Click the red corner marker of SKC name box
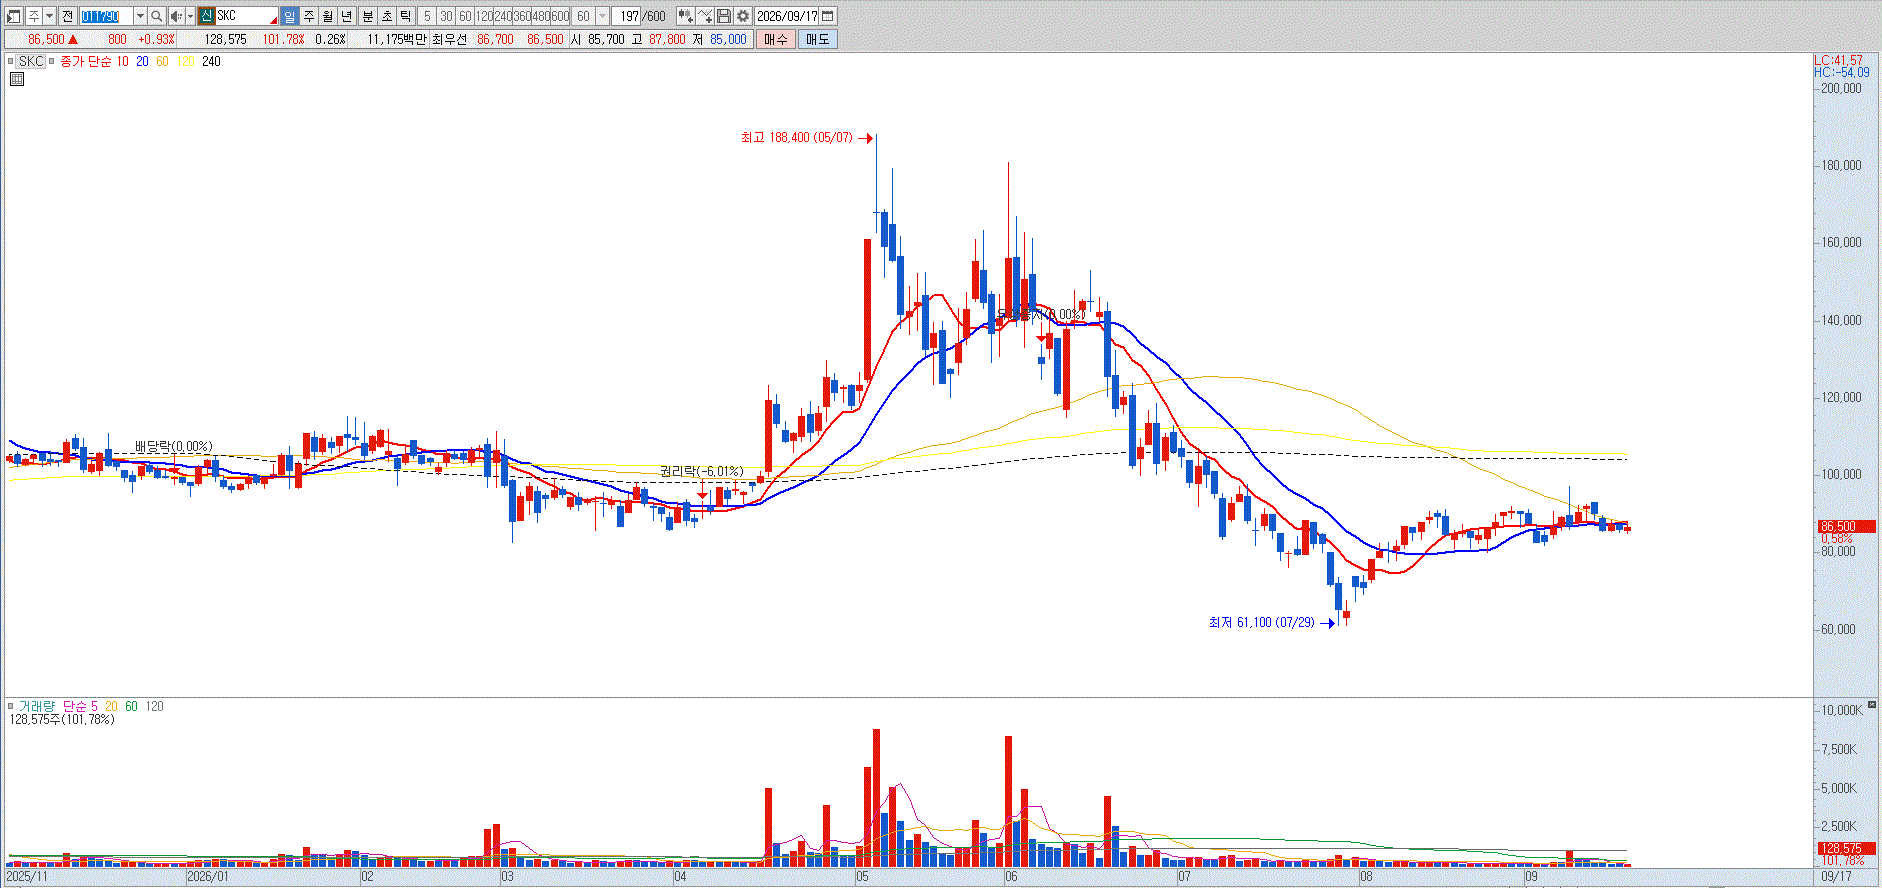1882x888 pixels. (x=274, y=20)
